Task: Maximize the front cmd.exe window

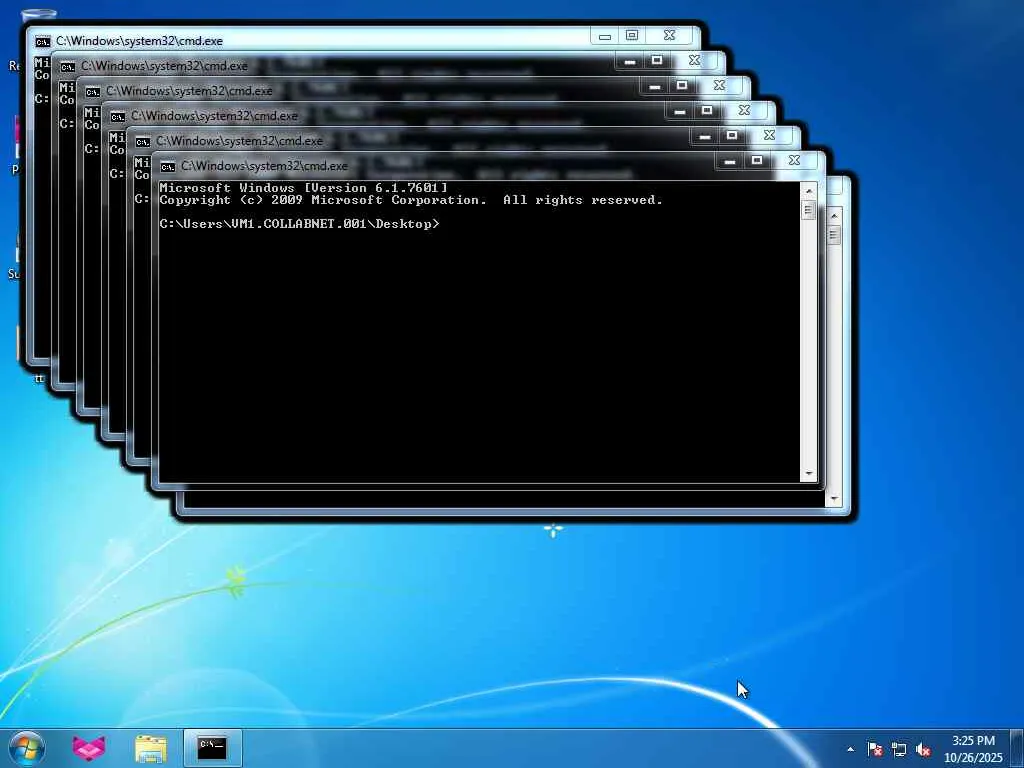Action: click(x=757, y=161)
